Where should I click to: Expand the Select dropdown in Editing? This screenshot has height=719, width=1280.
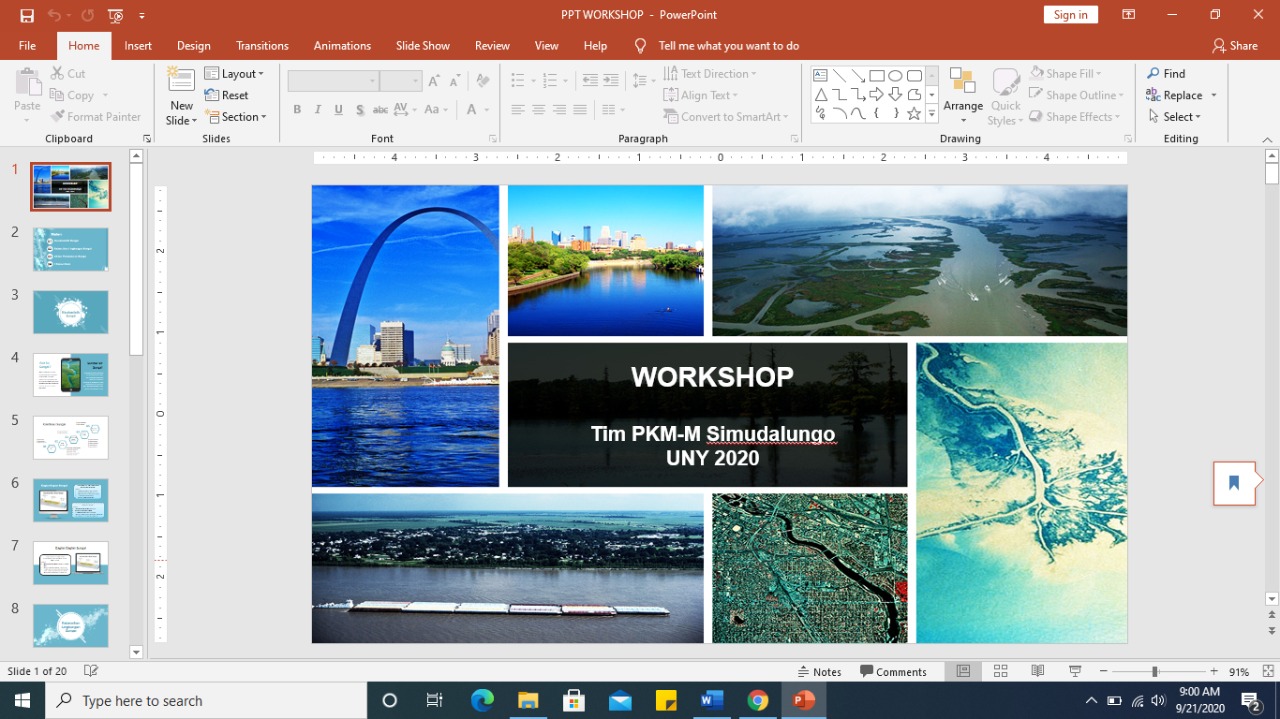1174,117
